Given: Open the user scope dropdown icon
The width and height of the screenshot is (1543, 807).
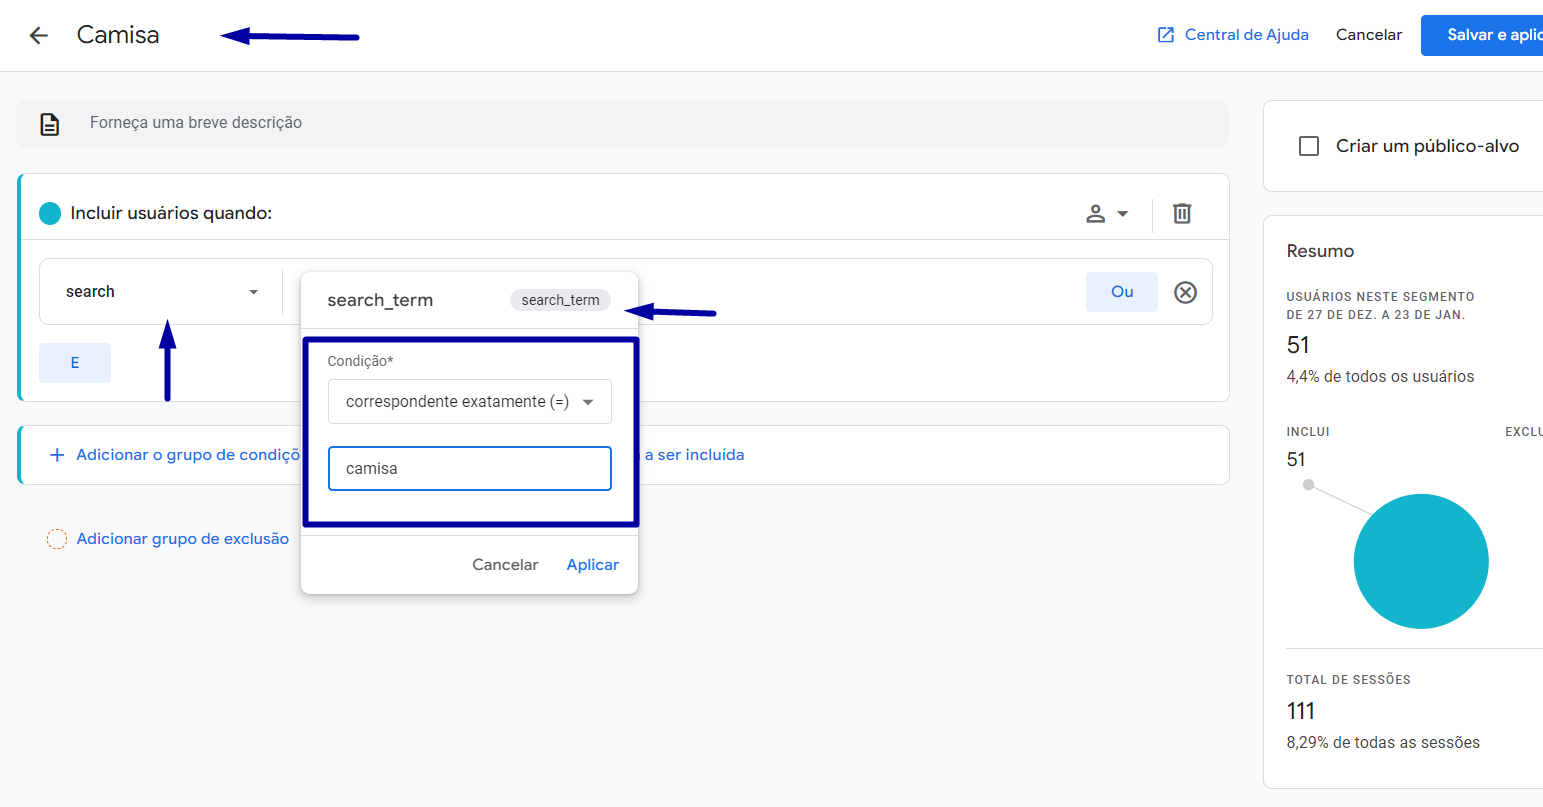Looking at the screenshot, I should click(x=1108, y=214).
